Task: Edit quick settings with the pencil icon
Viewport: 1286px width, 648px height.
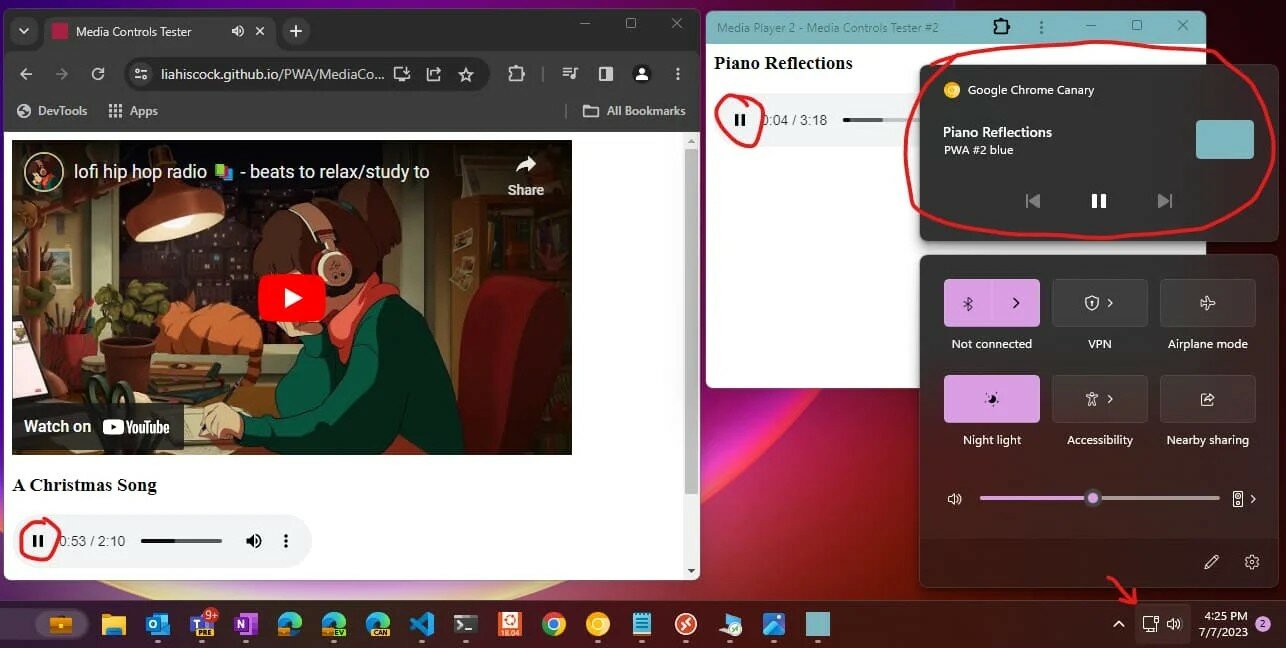Action: tap(1211, 562)
